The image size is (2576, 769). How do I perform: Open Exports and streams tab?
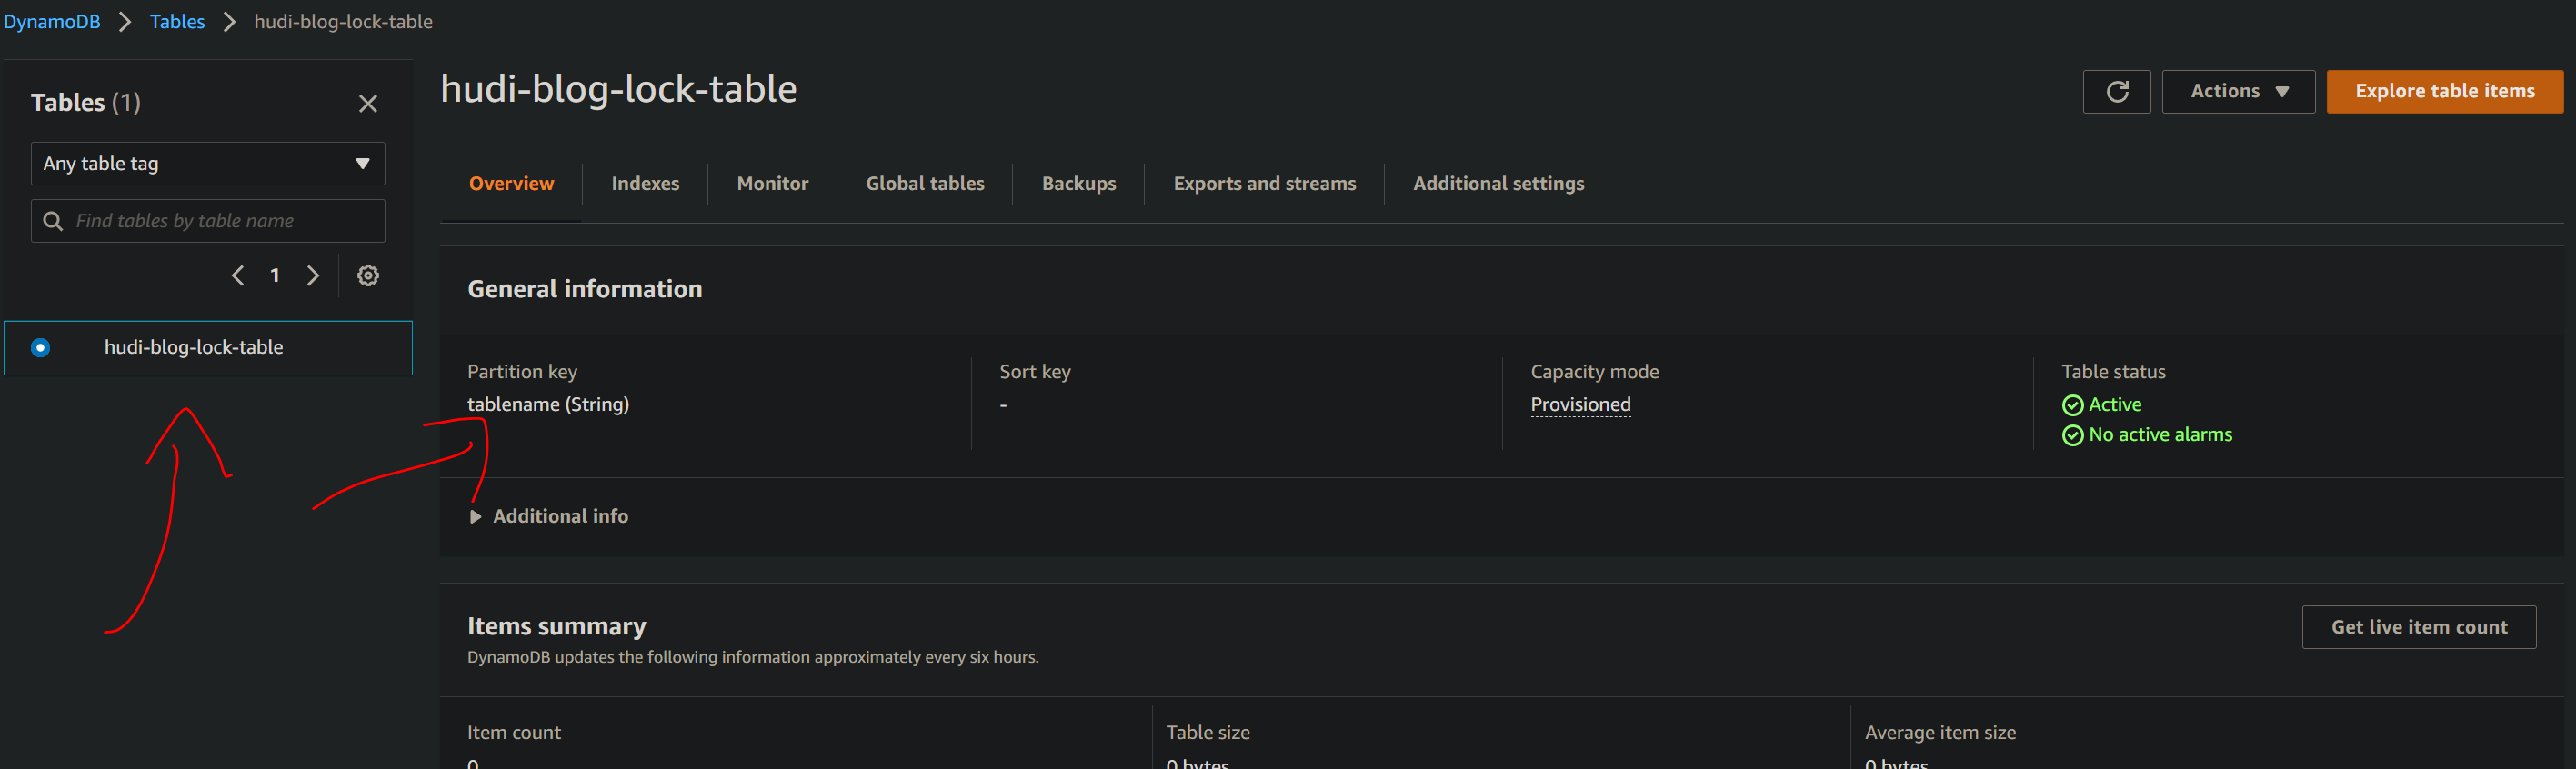pyautogui.click(x=1264, y=183)
